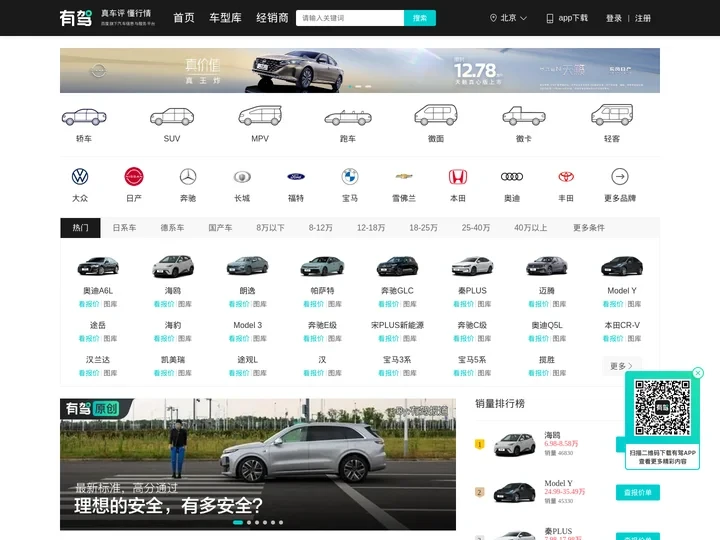The height and width of the screenshot is (540, 720).
Task: Open the Audi 奥迪 brand logo
Action: (x=512, y=176)
